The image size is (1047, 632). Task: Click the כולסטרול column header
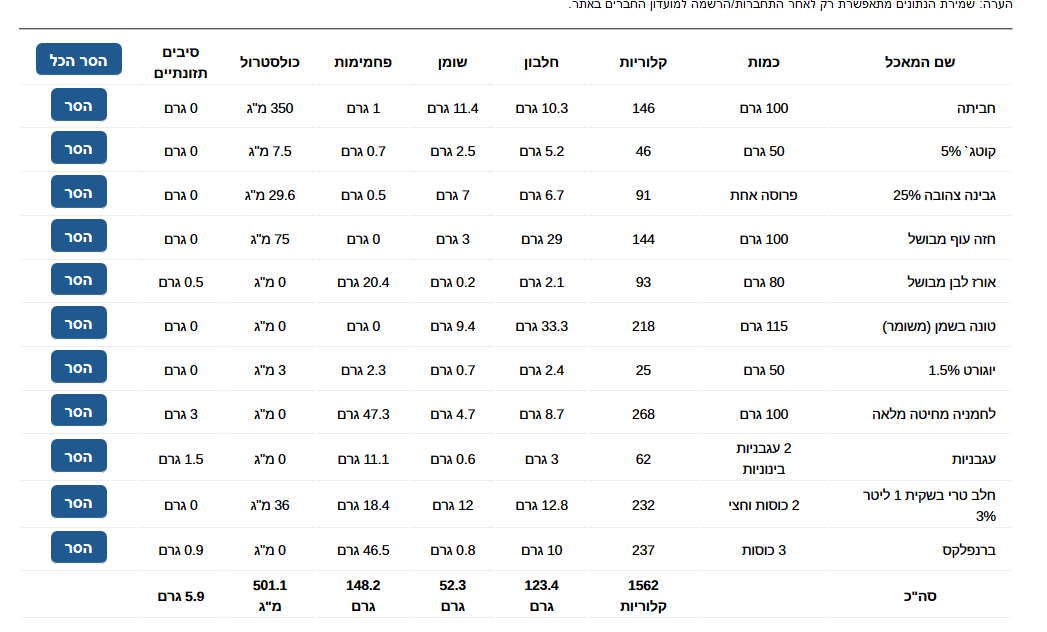[269, 62]
